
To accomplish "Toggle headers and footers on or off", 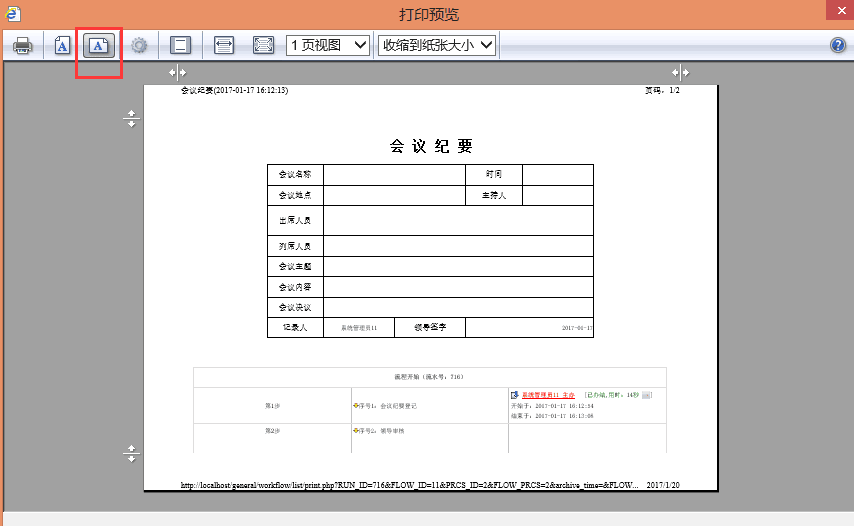I will click(x=180, y=45).
